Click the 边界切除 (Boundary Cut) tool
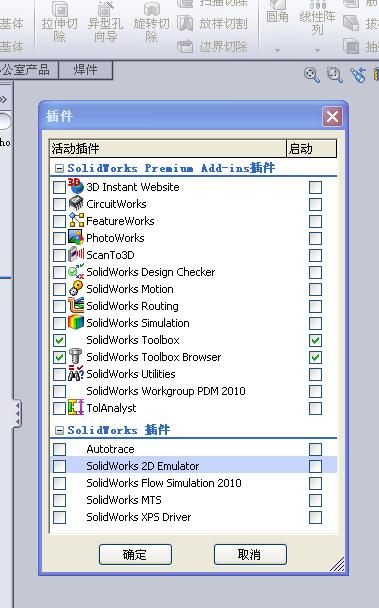 (212, 47)
